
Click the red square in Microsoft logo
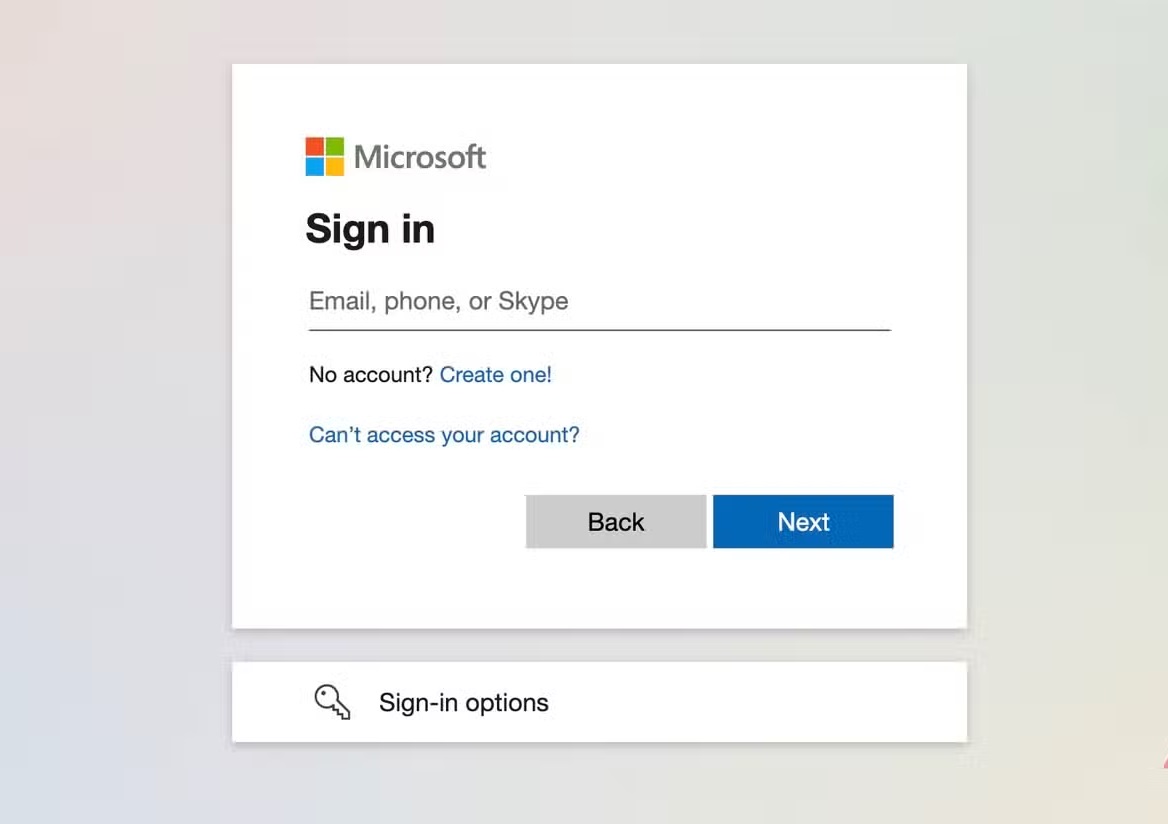314,146
